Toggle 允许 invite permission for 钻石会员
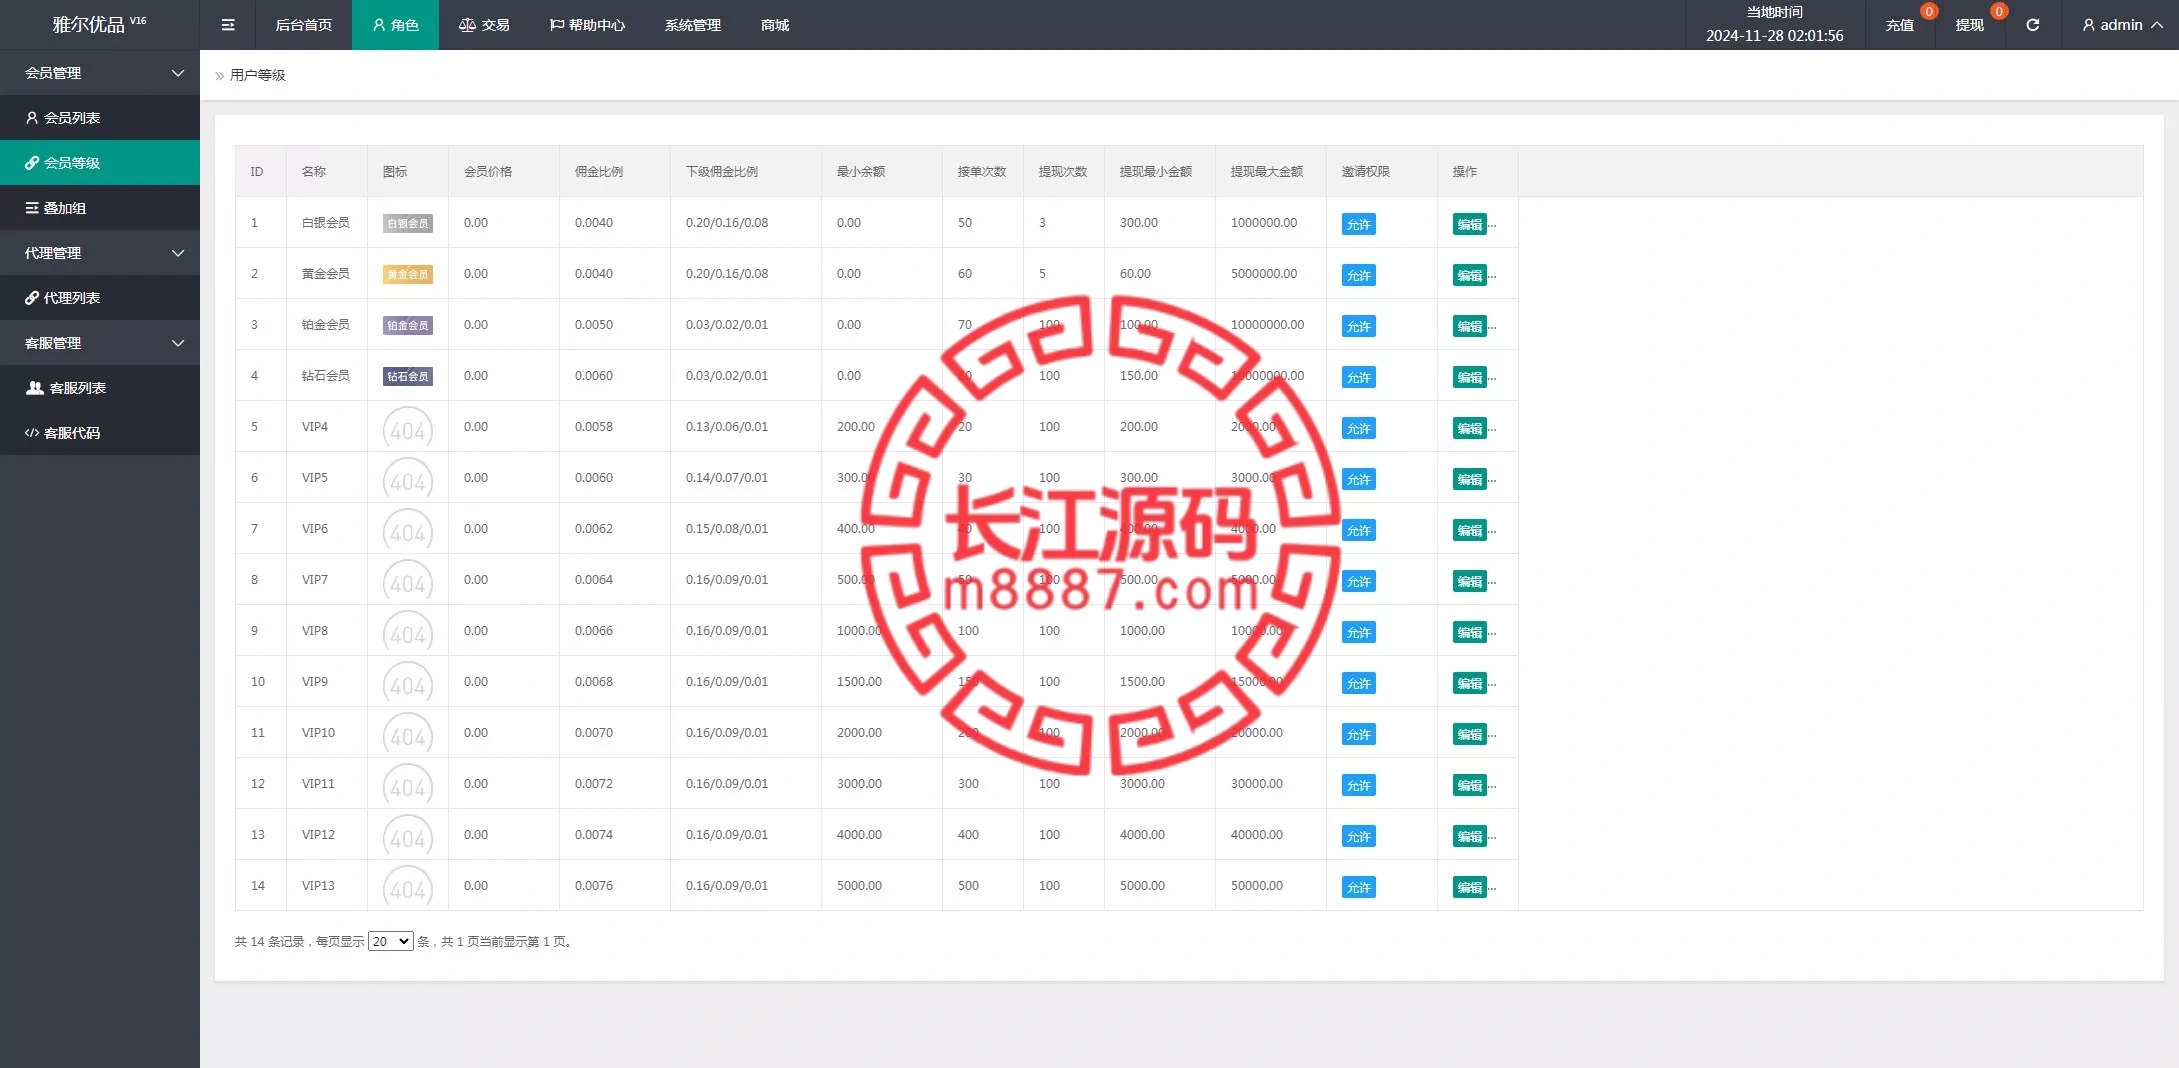2179x1068 pixels. (1358, 377)
